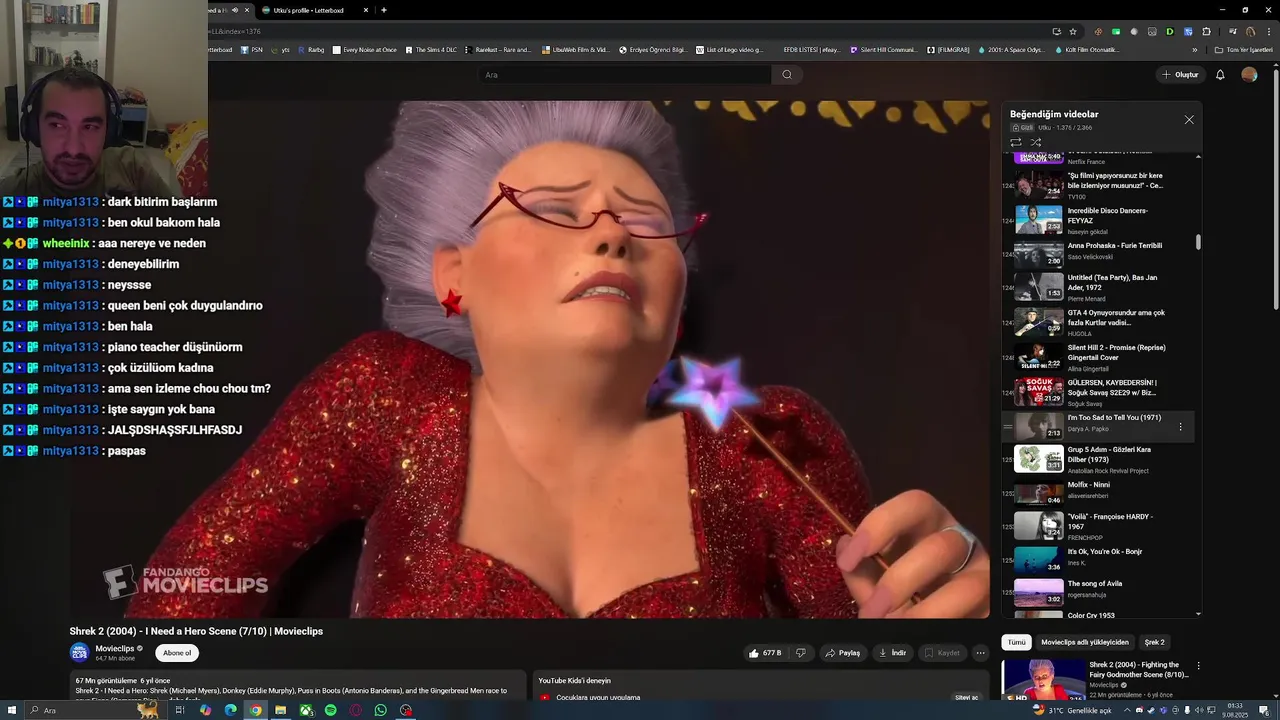This screenshot has width=1280, height=720.
Task: Open the Windows Start menu
Action: click(x=11, y=710)
